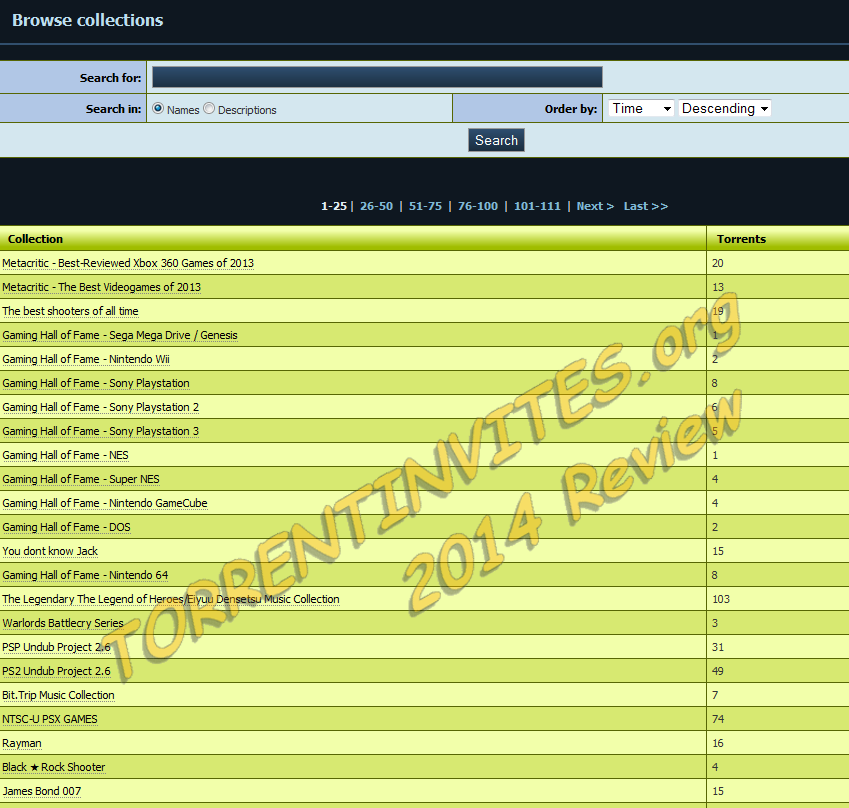The width and height of the screenshot is (849, 808).
Task: Open Legend of Heroes Music Collection
Action: pos(171,599)
